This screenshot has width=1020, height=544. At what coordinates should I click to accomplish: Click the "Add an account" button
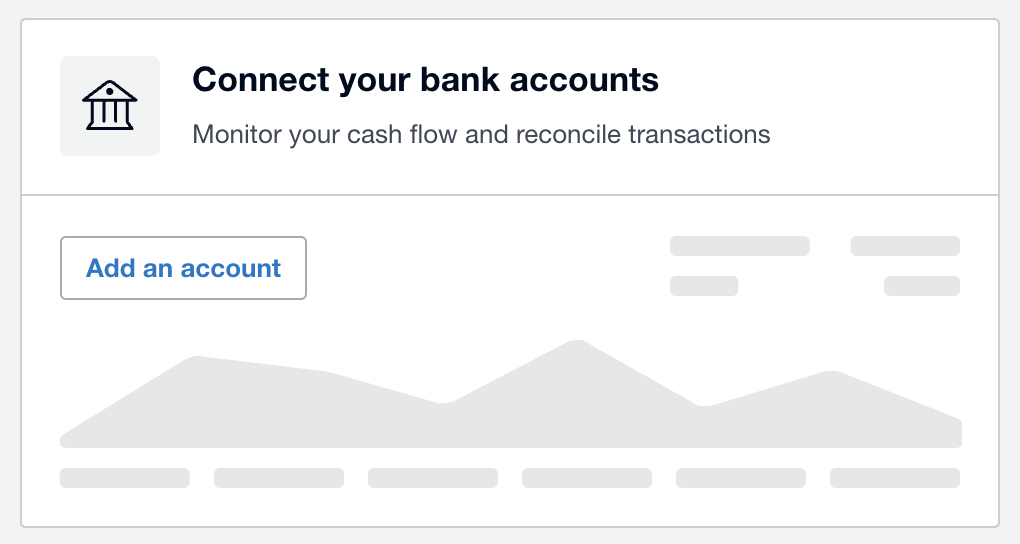click(x=183, y=268)
